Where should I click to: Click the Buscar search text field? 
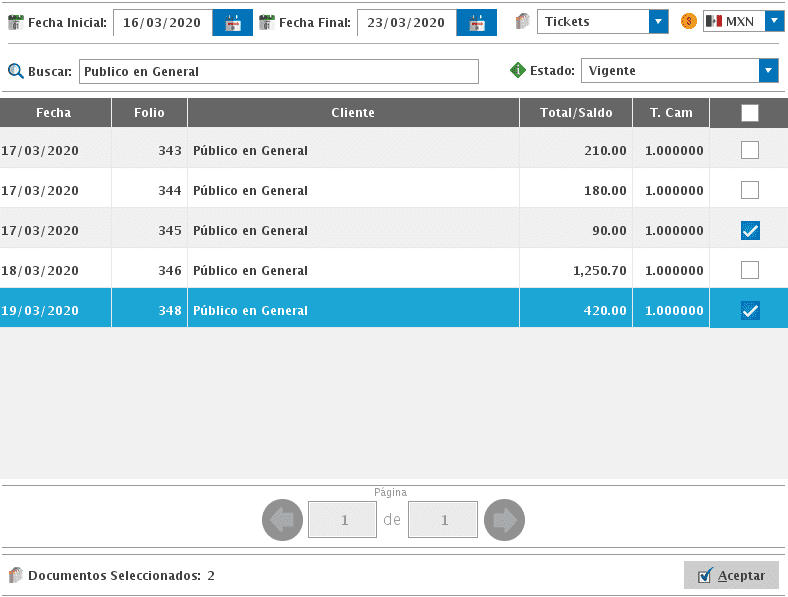pos(278,72)
